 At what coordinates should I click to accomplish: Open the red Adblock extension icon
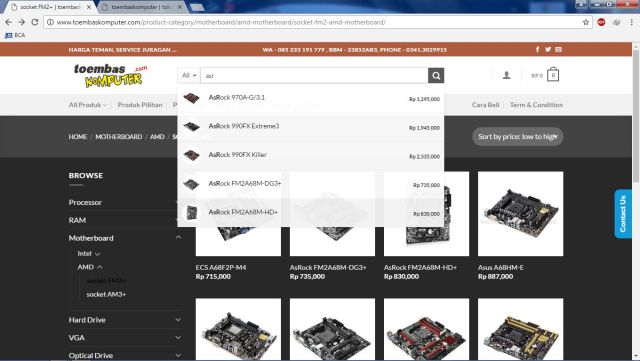tap(601, 22)
